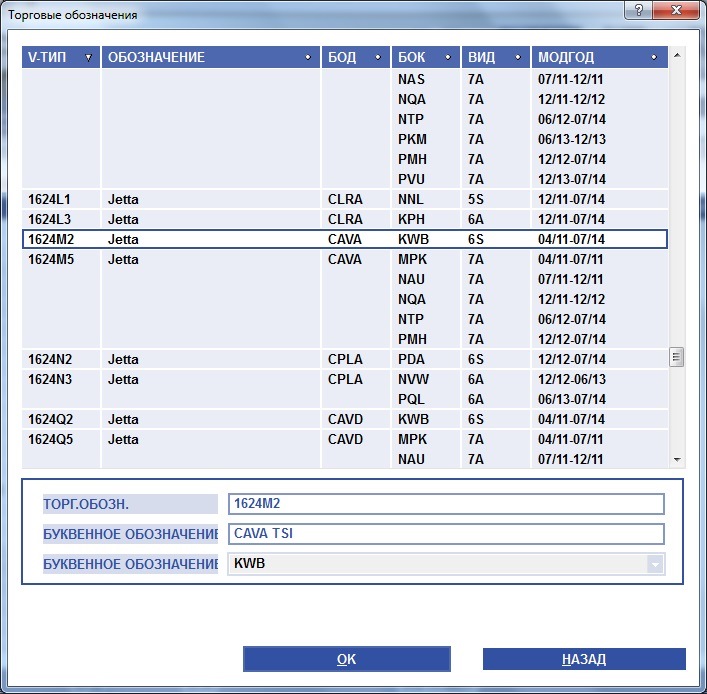Select row 1624Q2
Screen dimensions: 707x694
pos(344,419)
